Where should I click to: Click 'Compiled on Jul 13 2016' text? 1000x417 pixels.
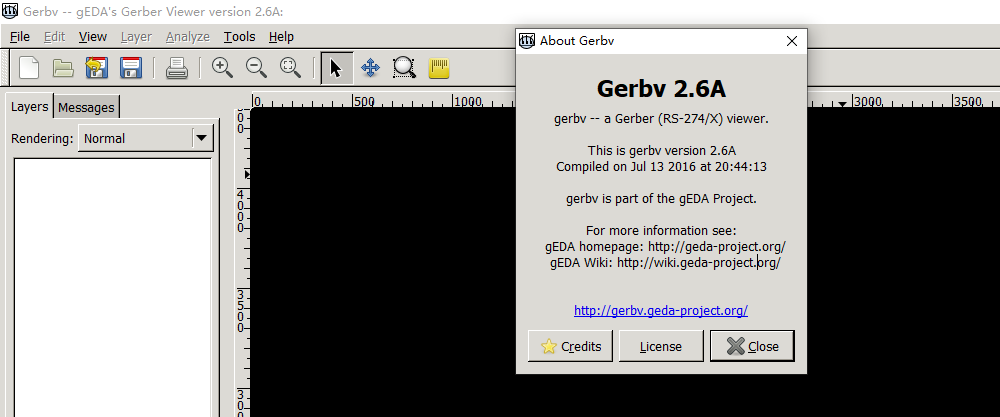pos(661,166)
